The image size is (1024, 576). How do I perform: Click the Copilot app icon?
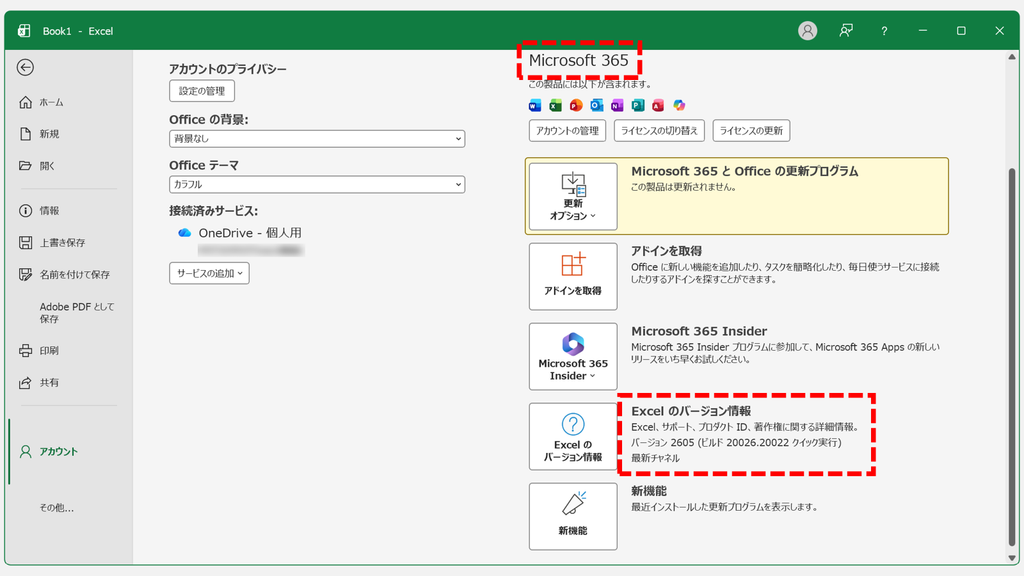coord(679,105)
